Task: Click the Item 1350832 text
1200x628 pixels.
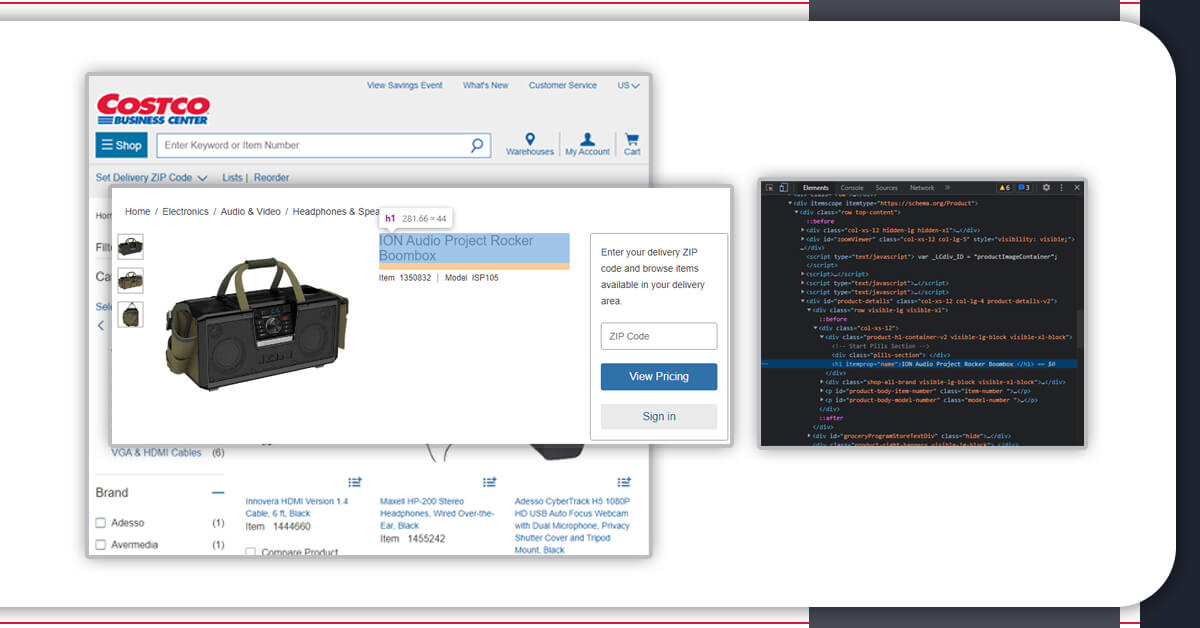Action: [405, 278]
